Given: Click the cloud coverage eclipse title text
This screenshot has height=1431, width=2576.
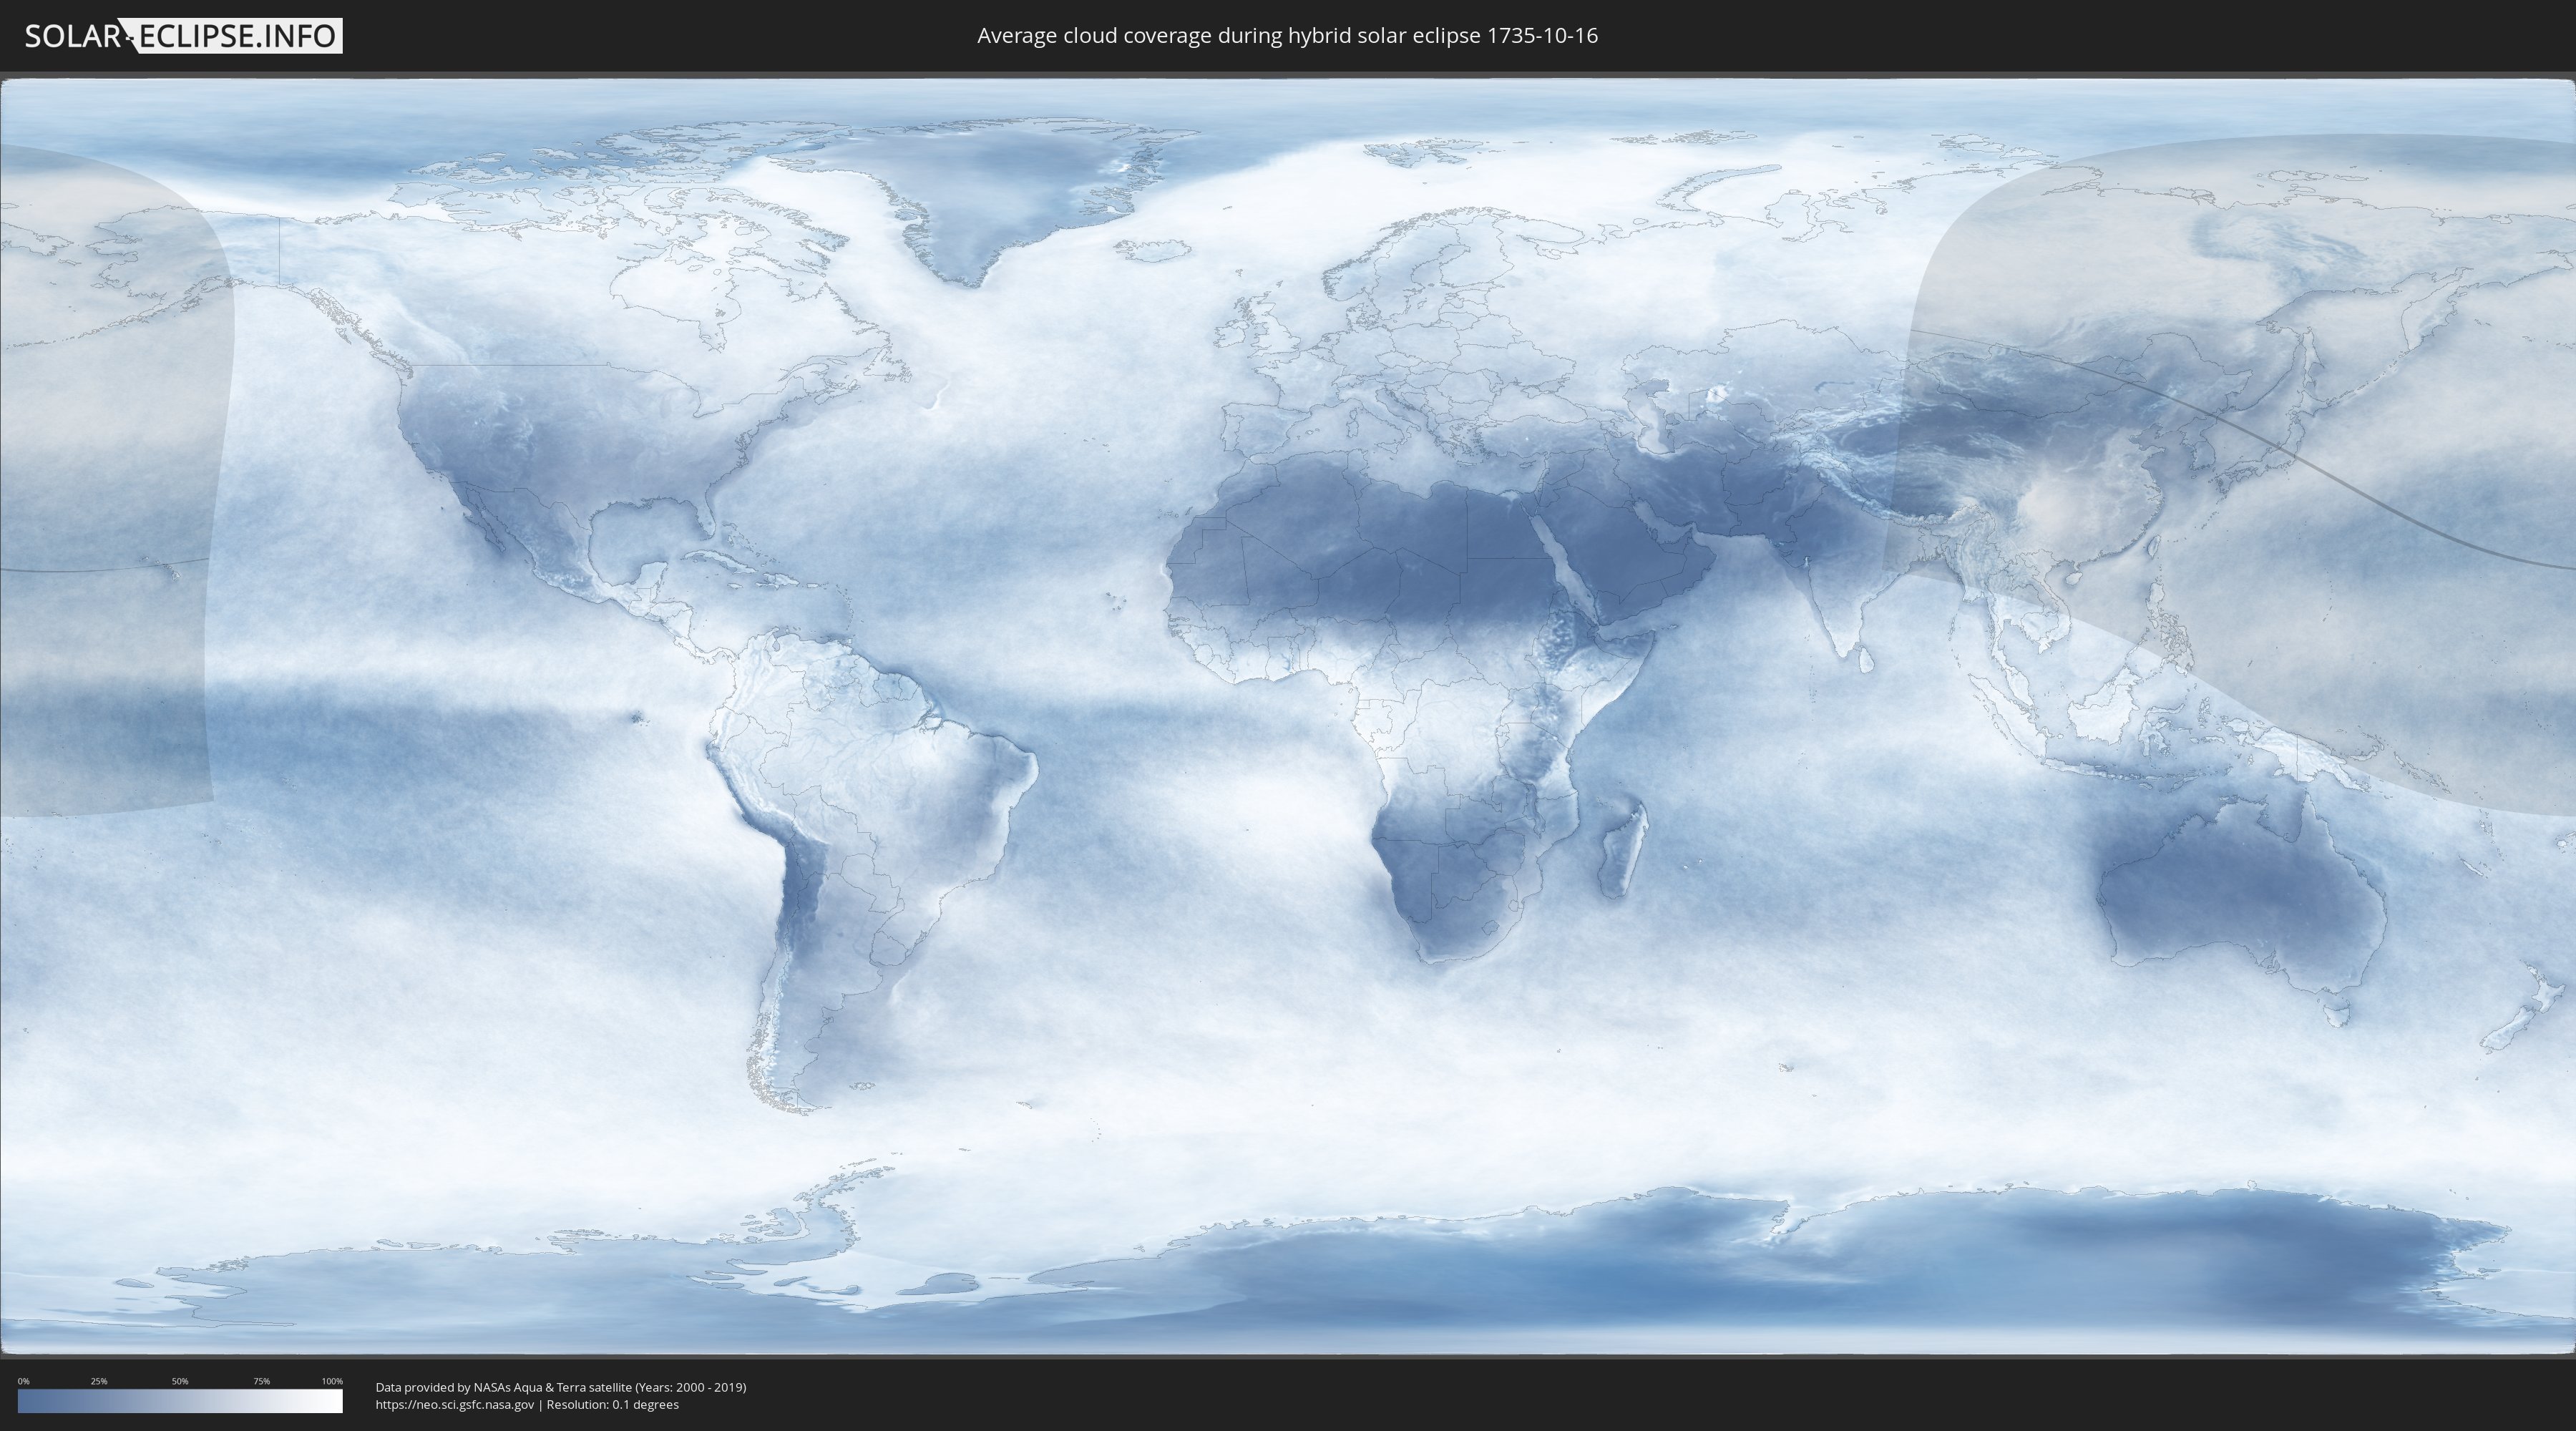Looking at the screenshot, I should click(1287, 36).
